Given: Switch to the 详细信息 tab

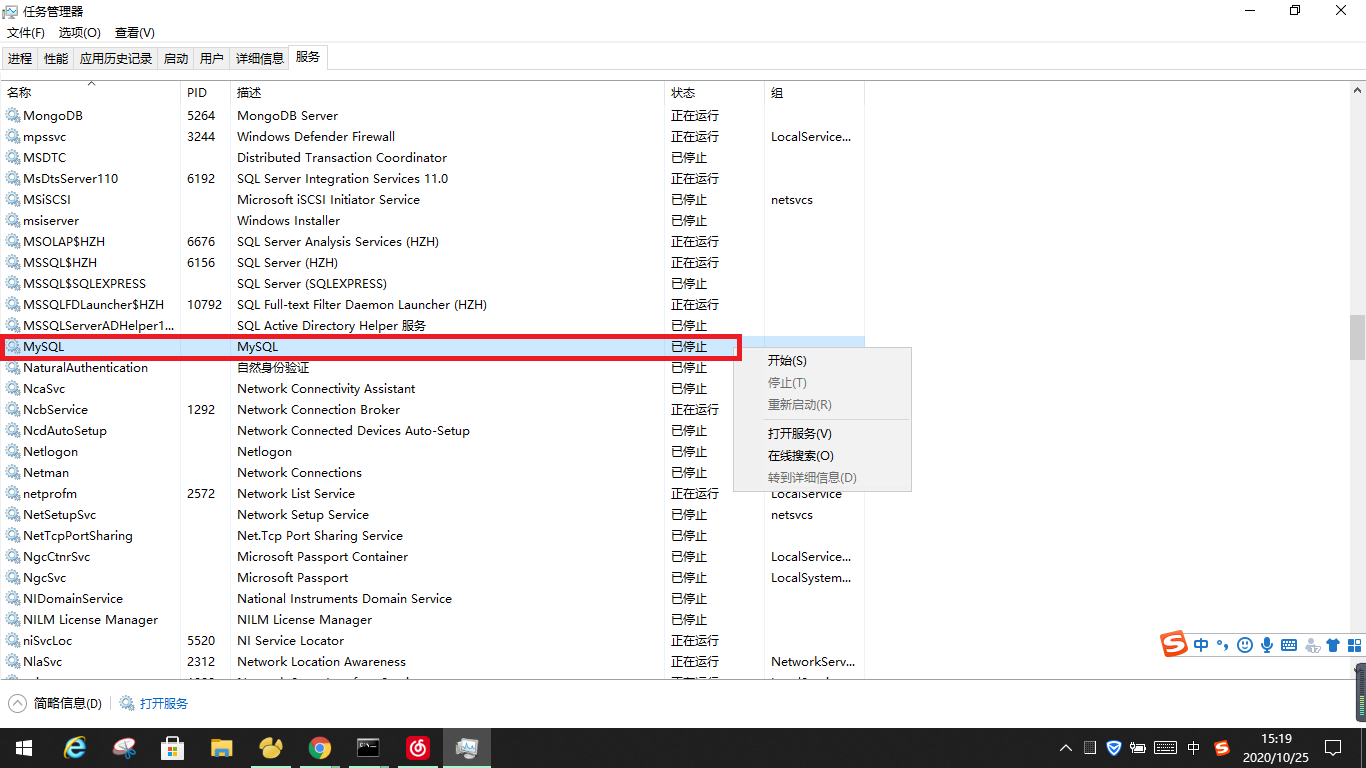Looking at the screenshot, I should [x=259, y=58].
